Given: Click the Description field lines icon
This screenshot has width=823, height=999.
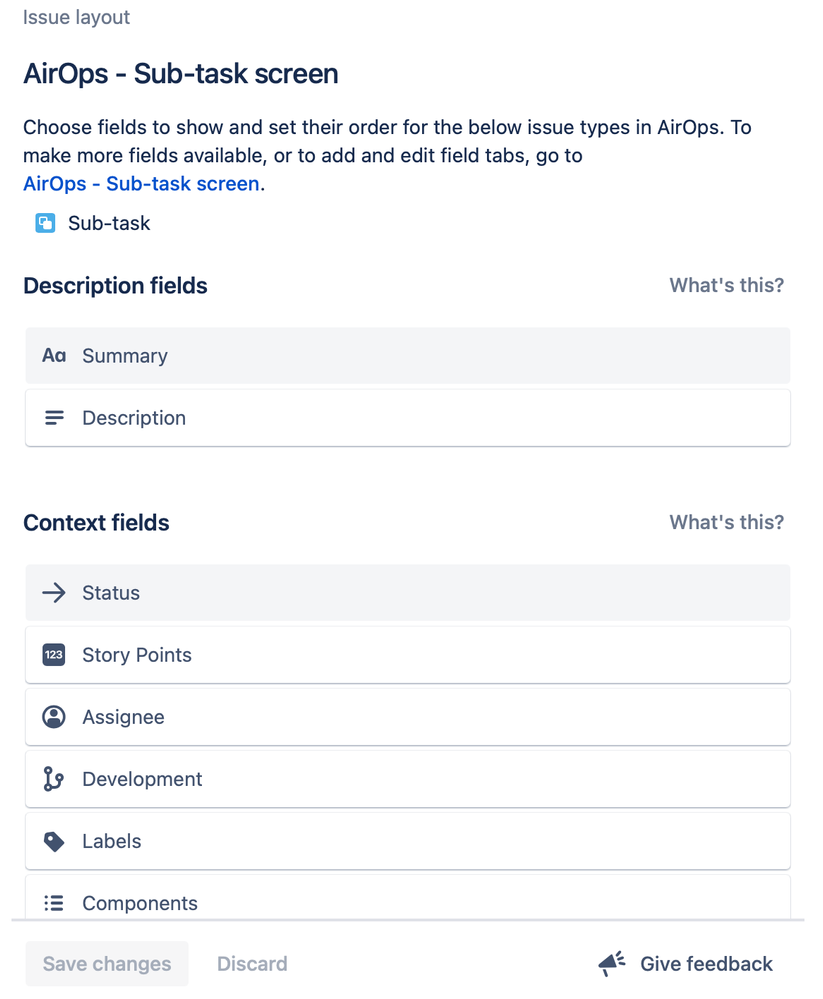Looking at the screenshot, I should pos(54,418).
